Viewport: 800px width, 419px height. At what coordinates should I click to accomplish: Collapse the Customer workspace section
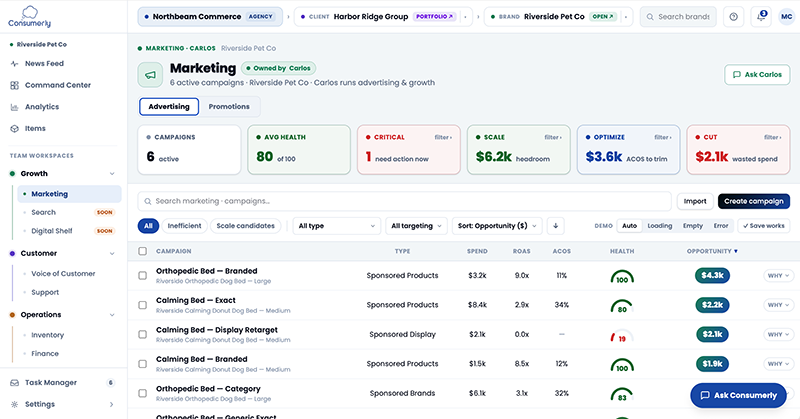pyautogui.click(x=112, y=253)
